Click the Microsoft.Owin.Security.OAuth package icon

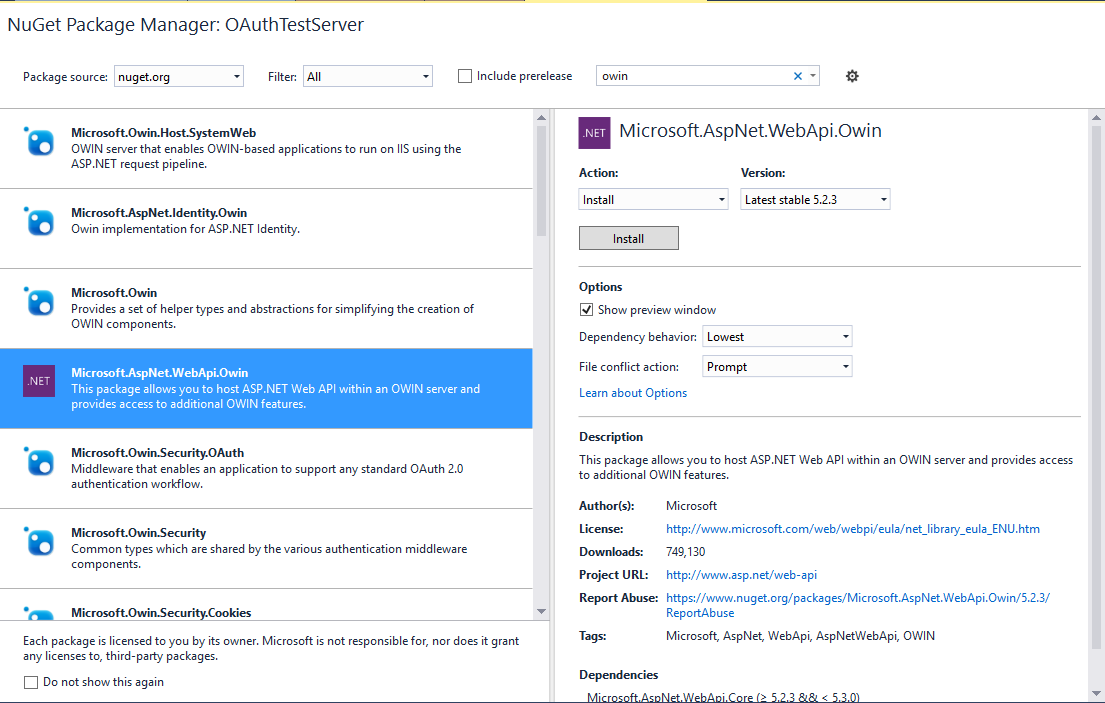(38, 461)
